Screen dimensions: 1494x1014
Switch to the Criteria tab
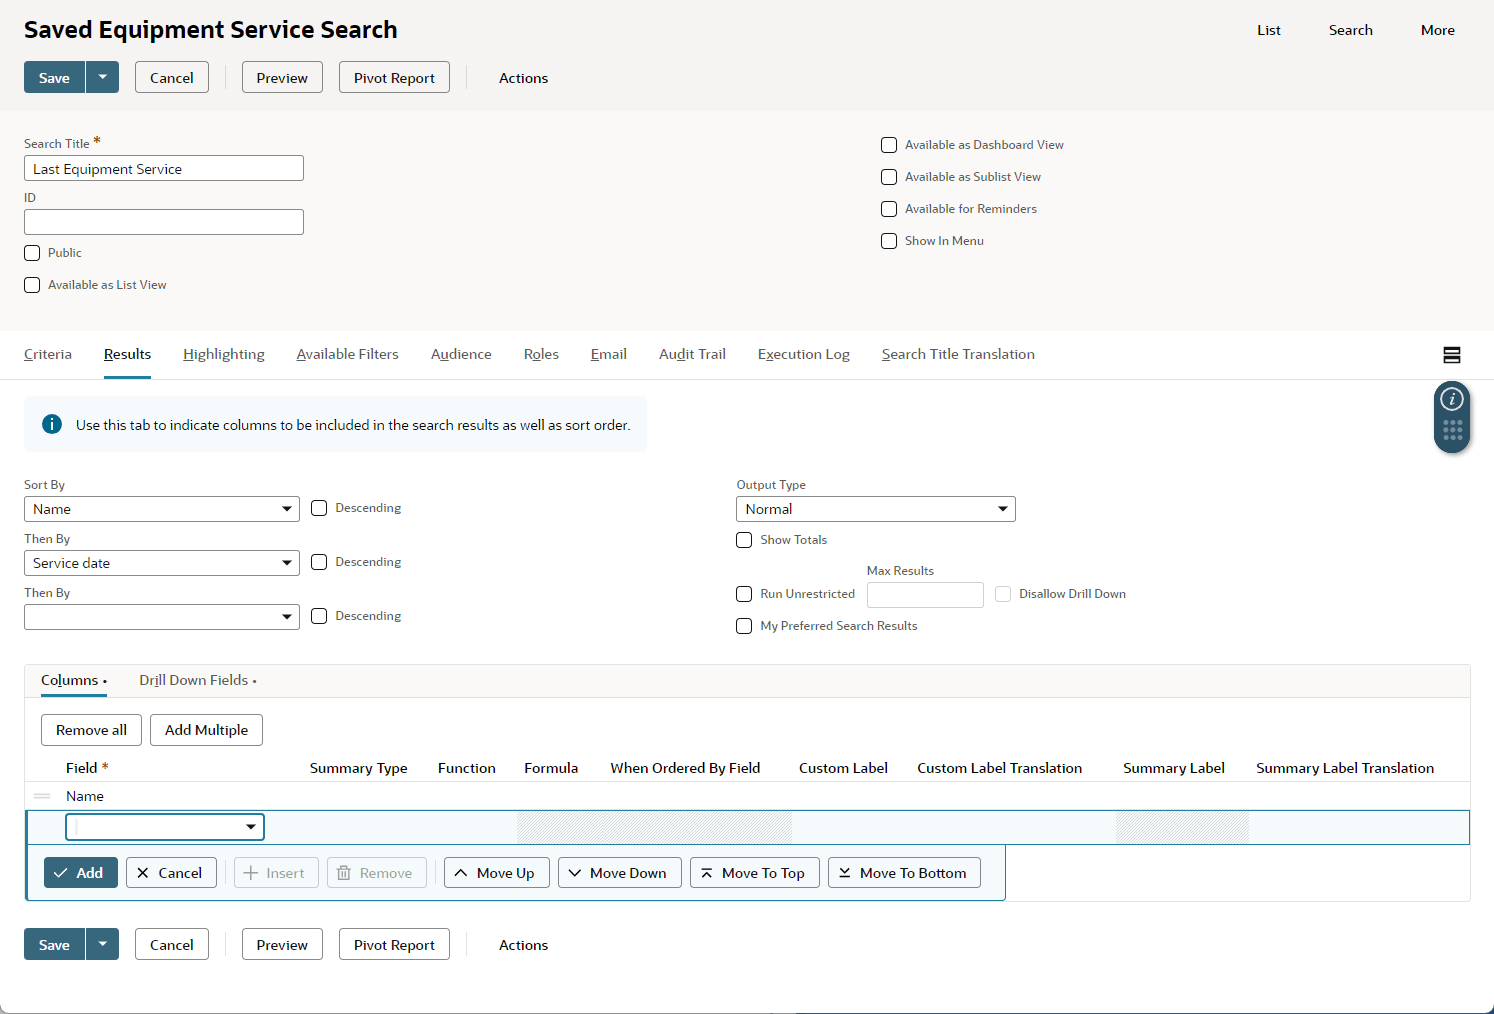click(x=48, y=354)
